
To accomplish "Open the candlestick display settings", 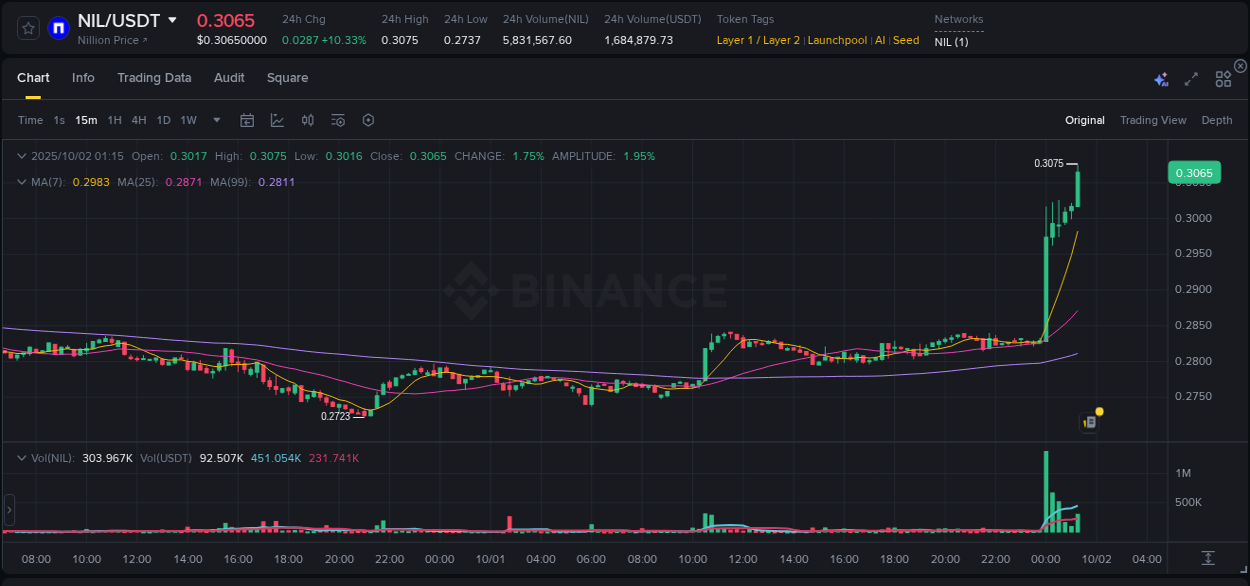I will (x=308, y=120).
